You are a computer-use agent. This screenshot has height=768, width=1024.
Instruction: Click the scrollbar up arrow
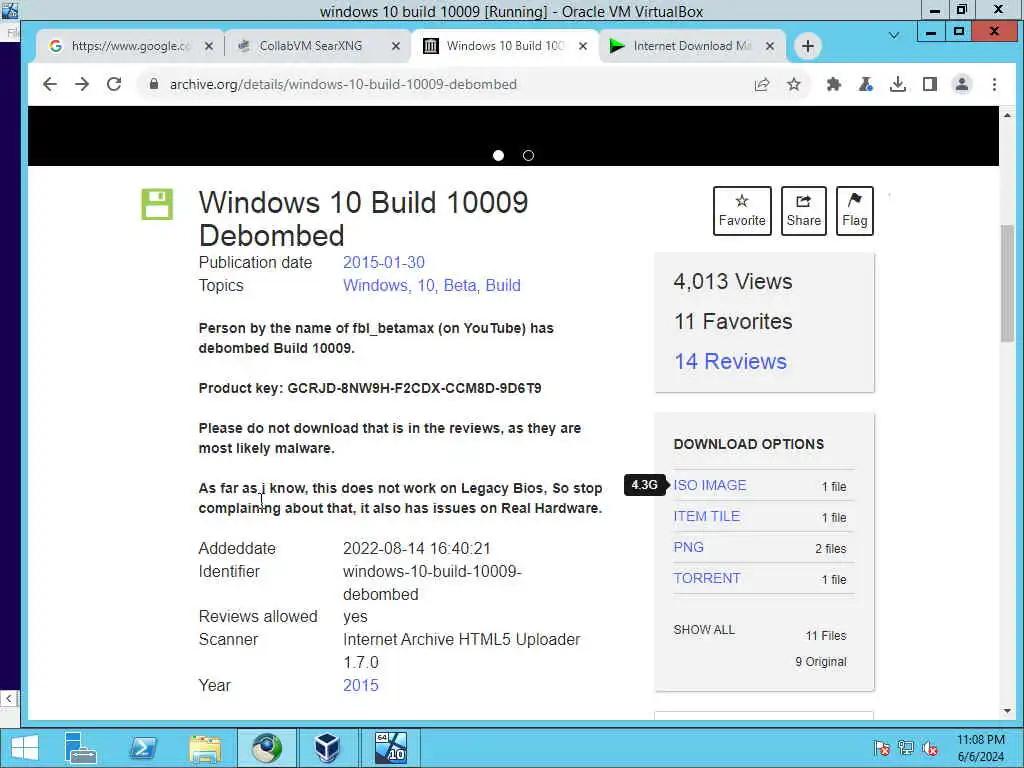click(1007, 115)
